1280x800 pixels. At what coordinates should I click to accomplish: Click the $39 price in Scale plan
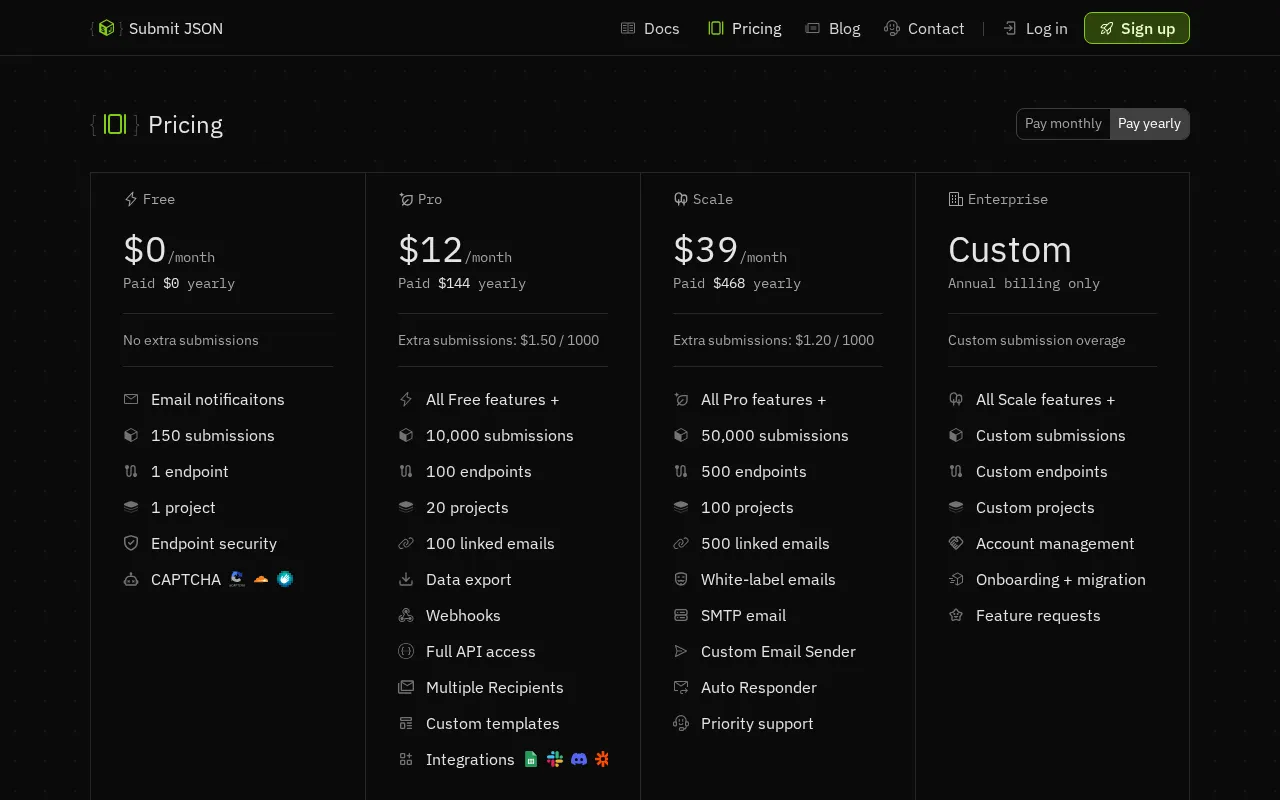coord(706,249)
